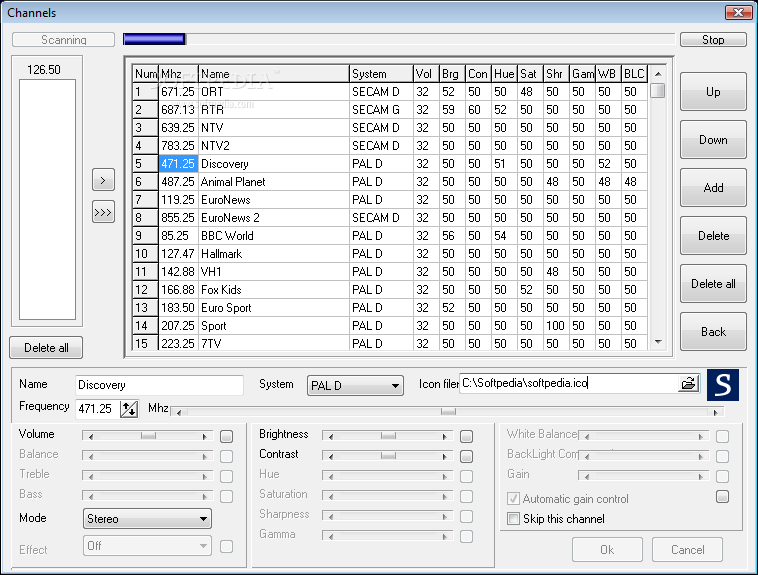Toggle the Brightness checkbox

466,437
